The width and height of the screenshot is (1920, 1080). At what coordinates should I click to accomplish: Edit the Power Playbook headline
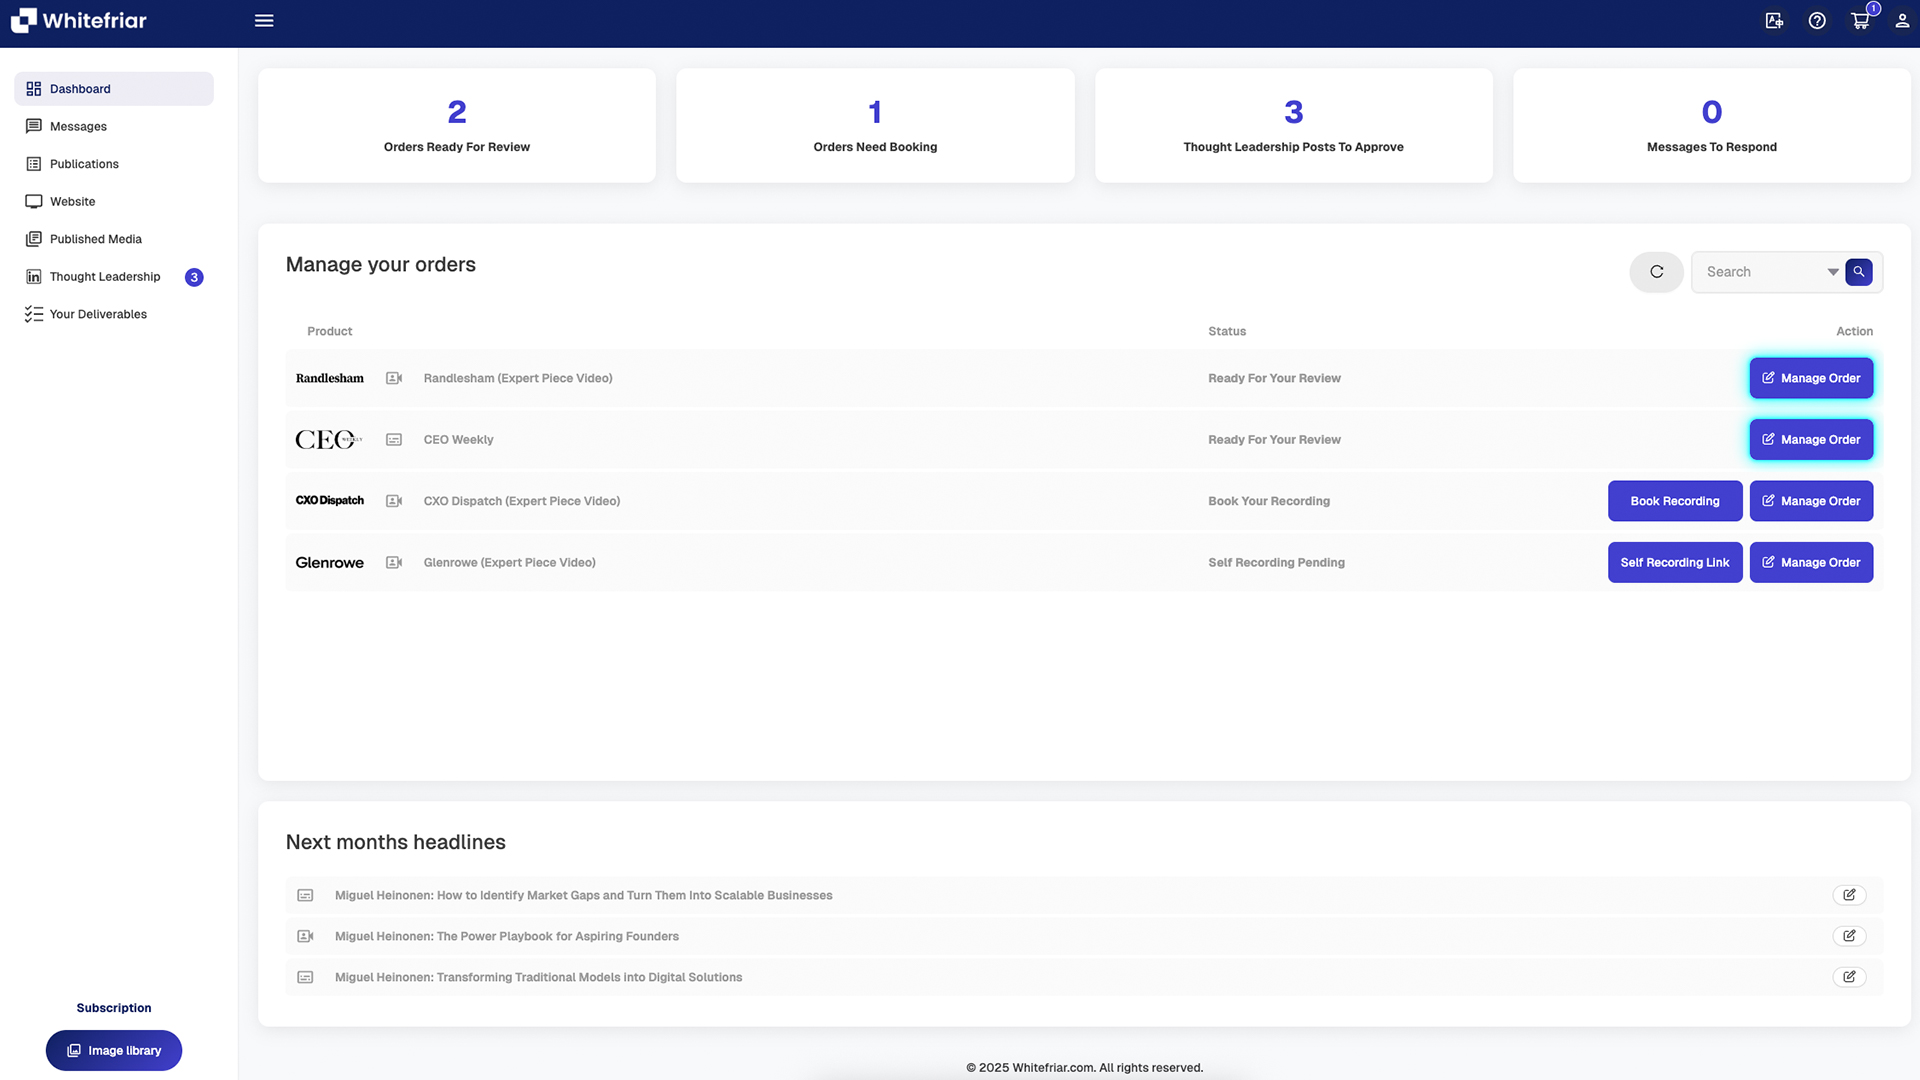[1849, 936]
